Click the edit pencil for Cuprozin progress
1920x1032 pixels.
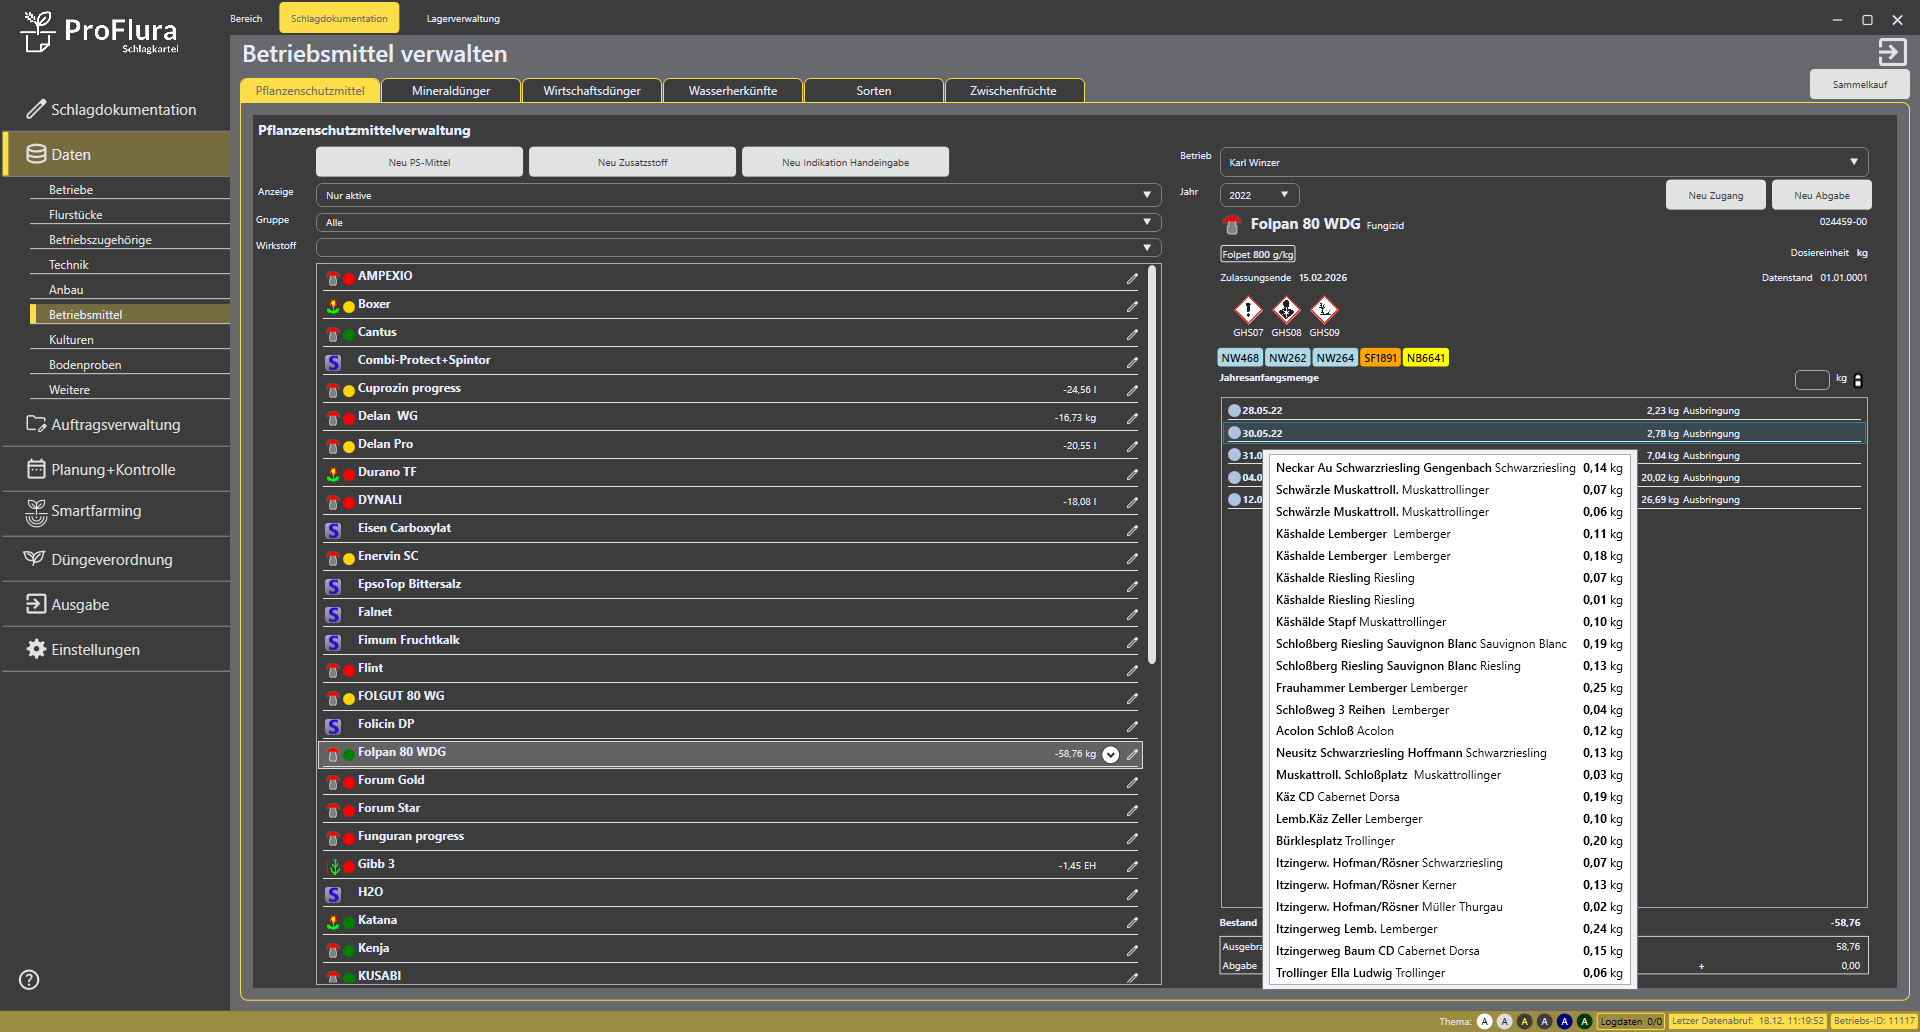[1132, 390]
